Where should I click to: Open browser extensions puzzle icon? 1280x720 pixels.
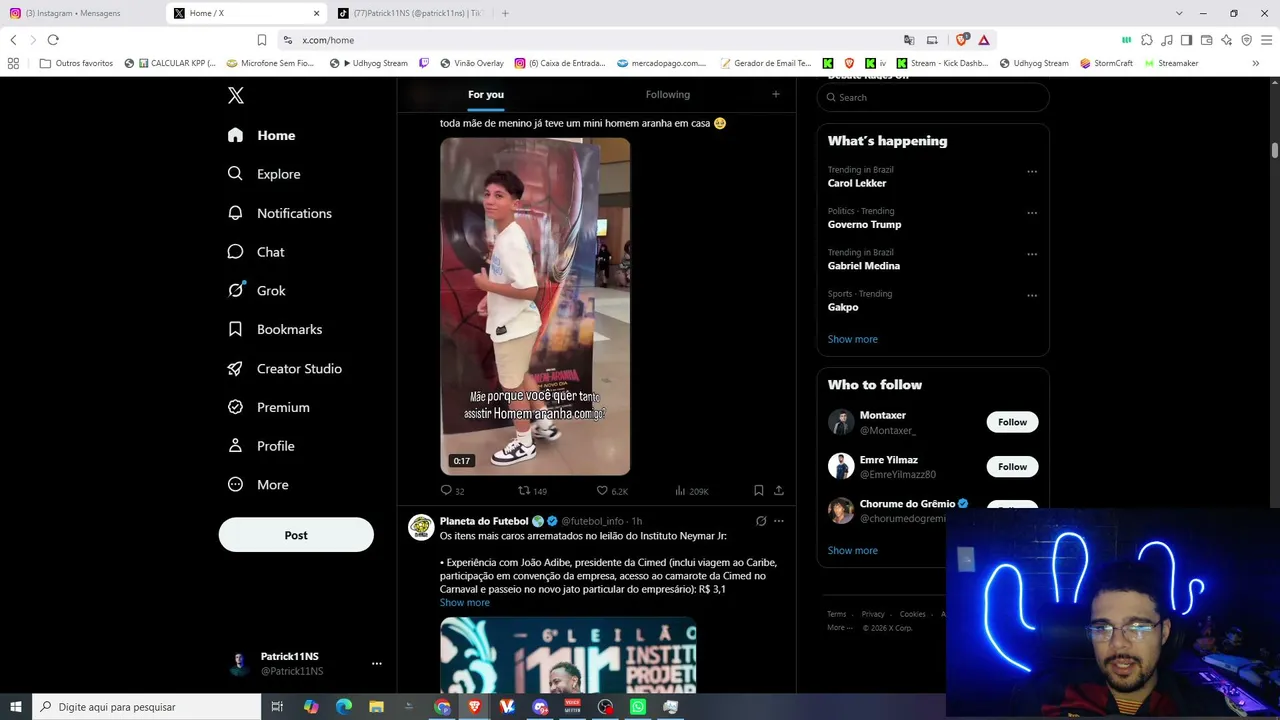[1147, 40]
